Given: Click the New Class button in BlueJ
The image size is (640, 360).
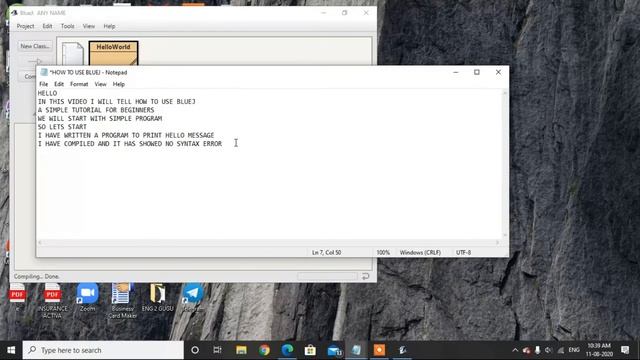Looking at the screenshot, I should pyautogui.click(x=35, y=46).
